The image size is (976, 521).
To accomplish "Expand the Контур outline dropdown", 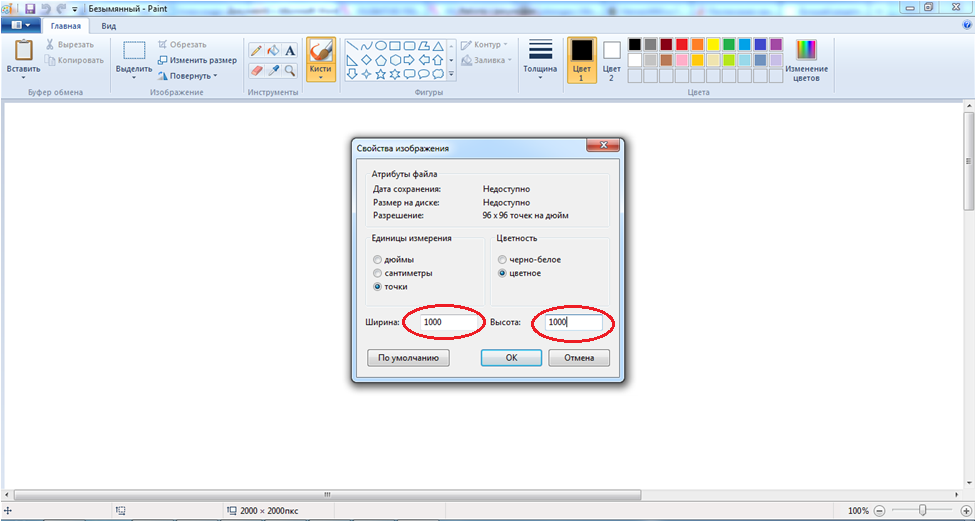I will (x=505, y=44).
